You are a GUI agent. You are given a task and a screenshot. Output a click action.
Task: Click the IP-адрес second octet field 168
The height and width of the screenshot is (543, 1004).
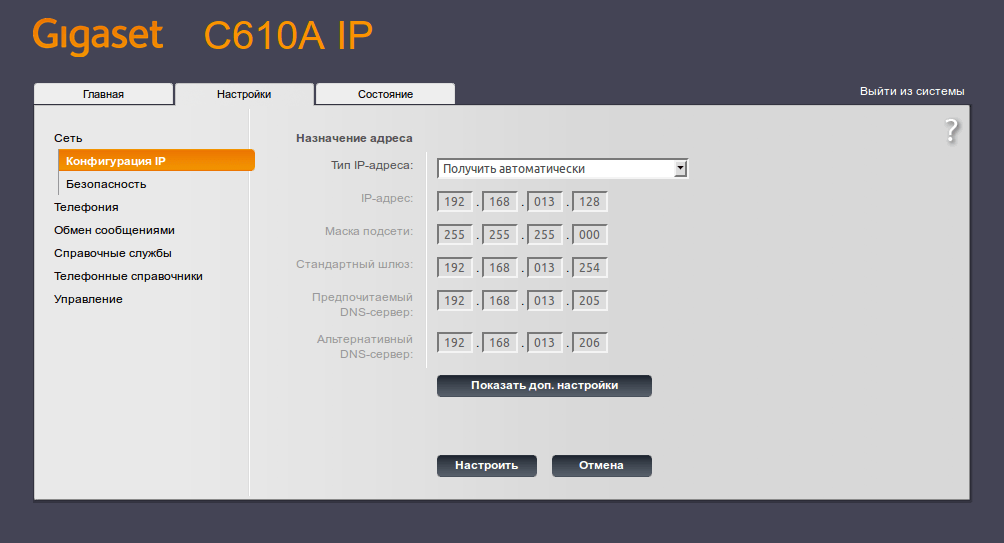click(x=499, y=202)
